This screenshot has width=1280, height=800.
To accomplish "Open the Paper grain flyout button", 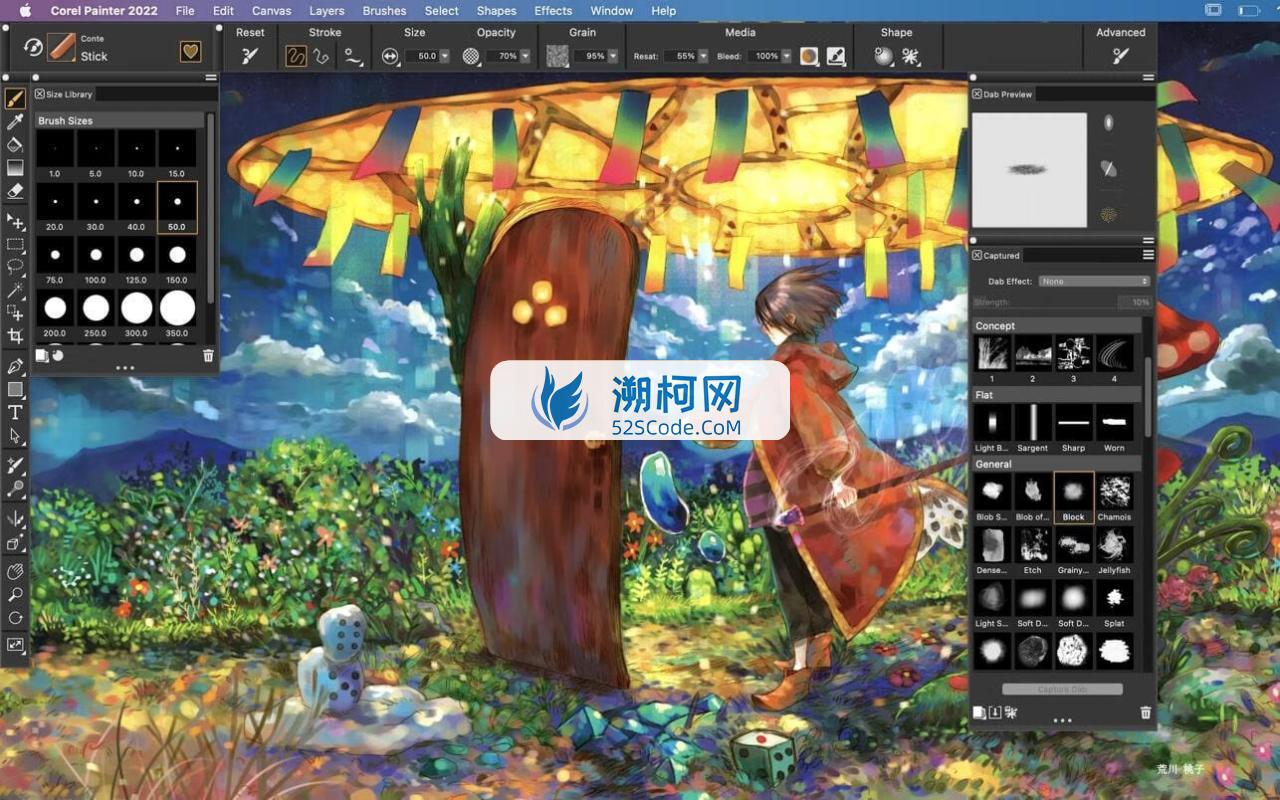I will click(x=558, y=56).
